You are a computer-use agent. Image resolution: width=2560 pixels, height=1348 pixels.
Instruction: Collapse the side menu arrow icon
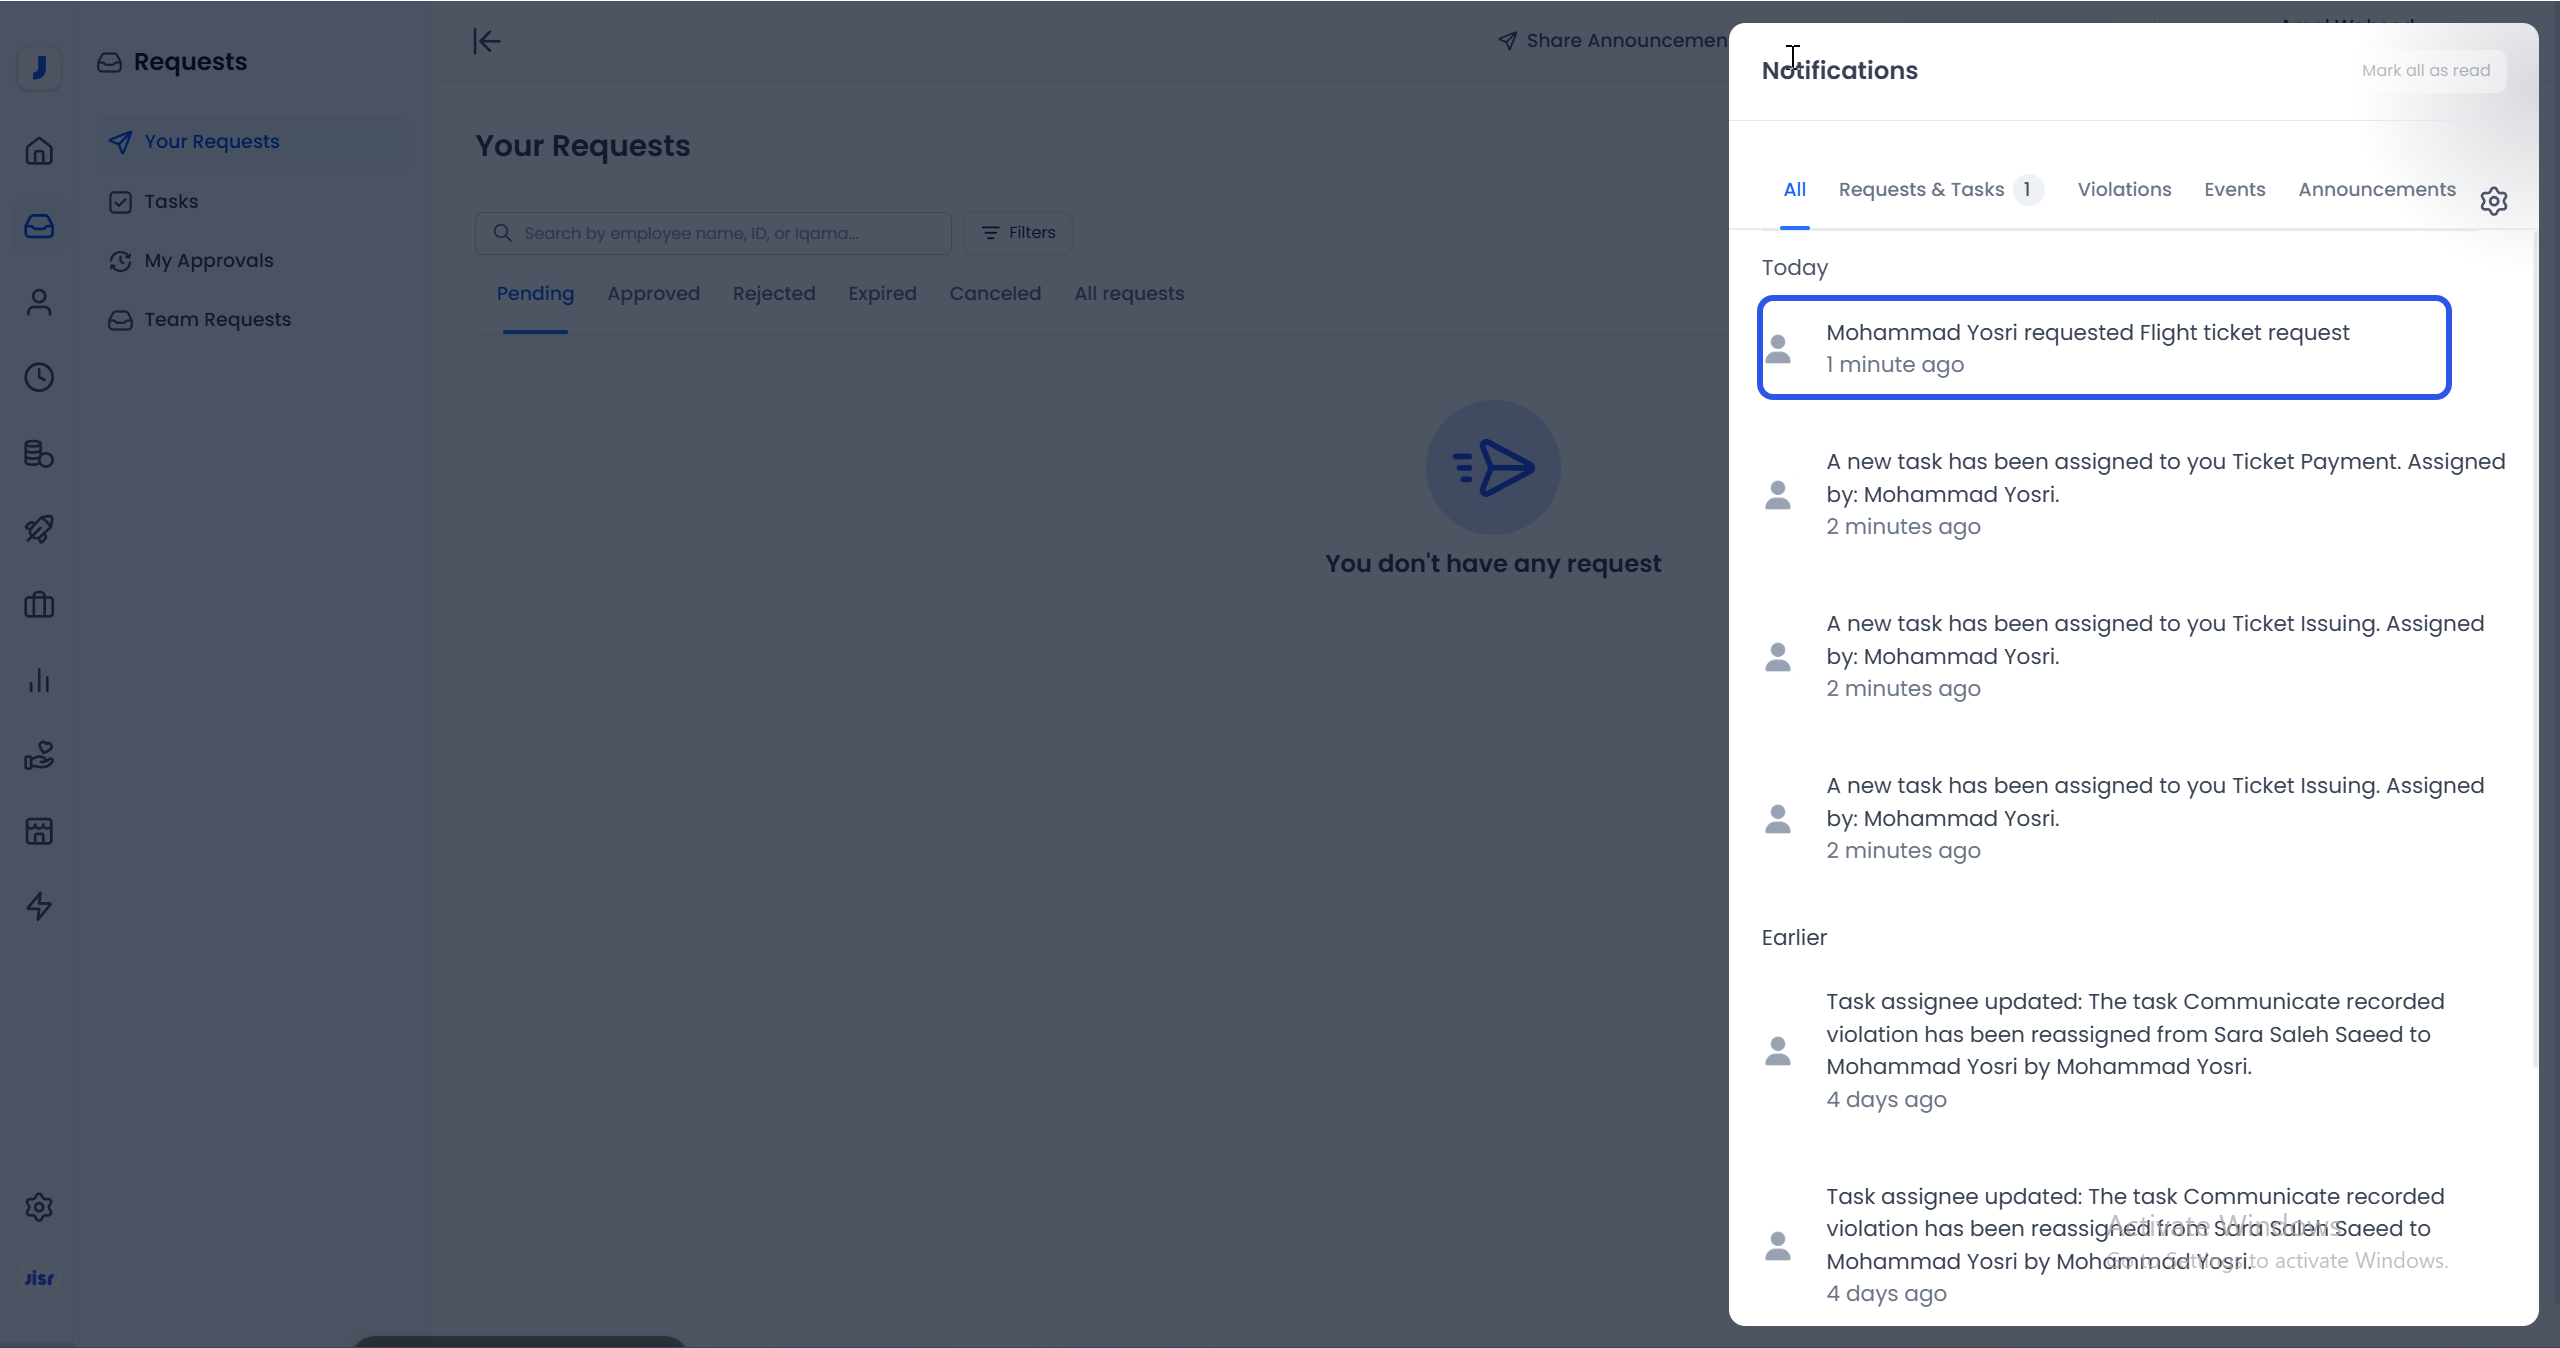click(486, 41)
